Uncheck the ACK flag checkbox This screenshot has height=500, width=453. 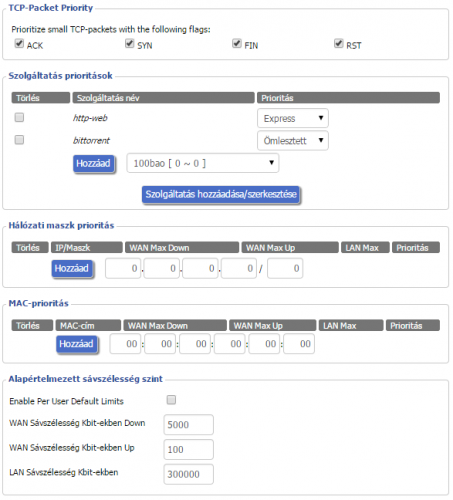(19, 43)
